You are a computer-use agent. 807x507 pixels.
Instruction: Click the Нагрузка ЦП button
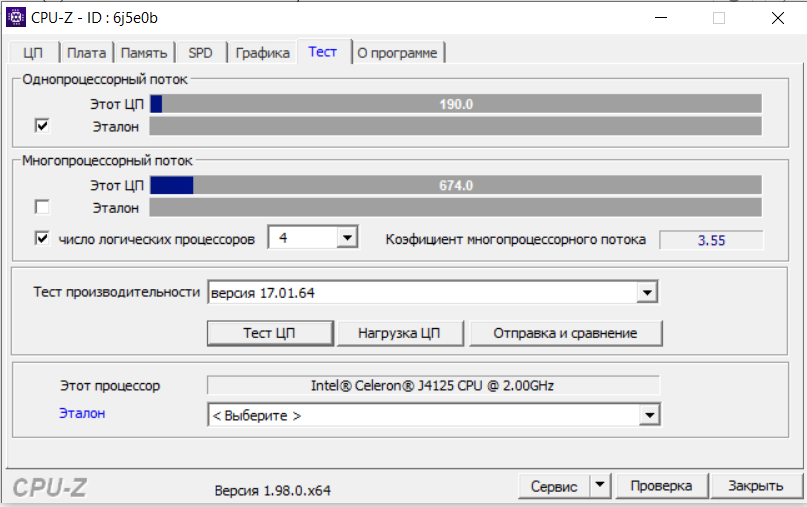(x=399, y=333)
